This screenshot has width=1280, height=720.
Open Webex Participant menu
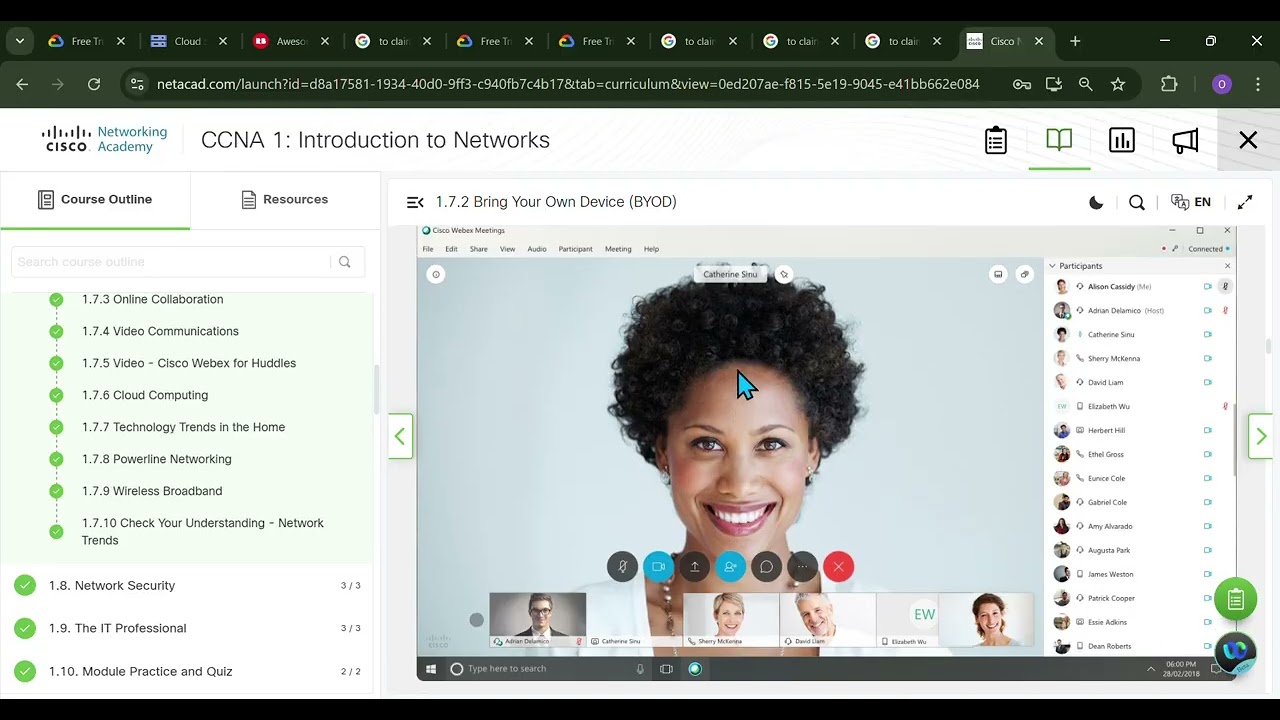click(576, 249)
